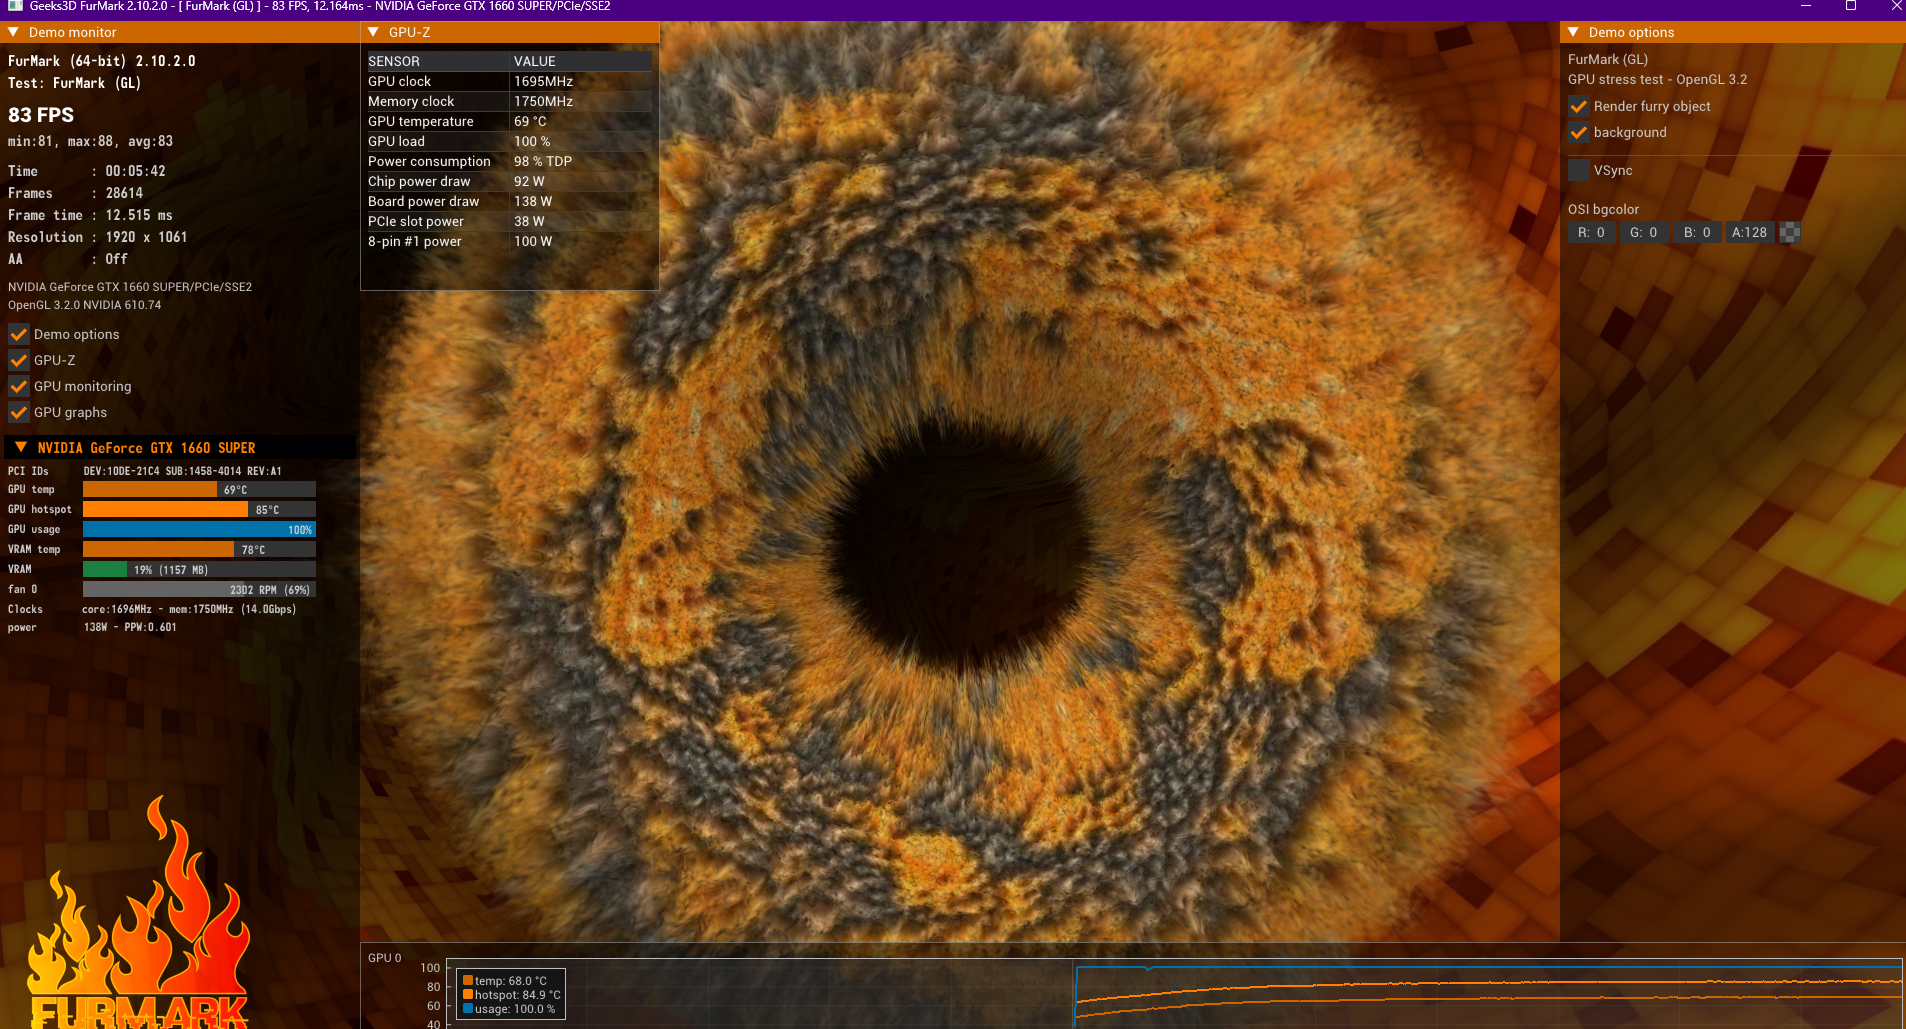The image size is (1906, 1029).
Task: Click the GPU stress test - OpenGL 3.2 text
Action: point(1658,79)
